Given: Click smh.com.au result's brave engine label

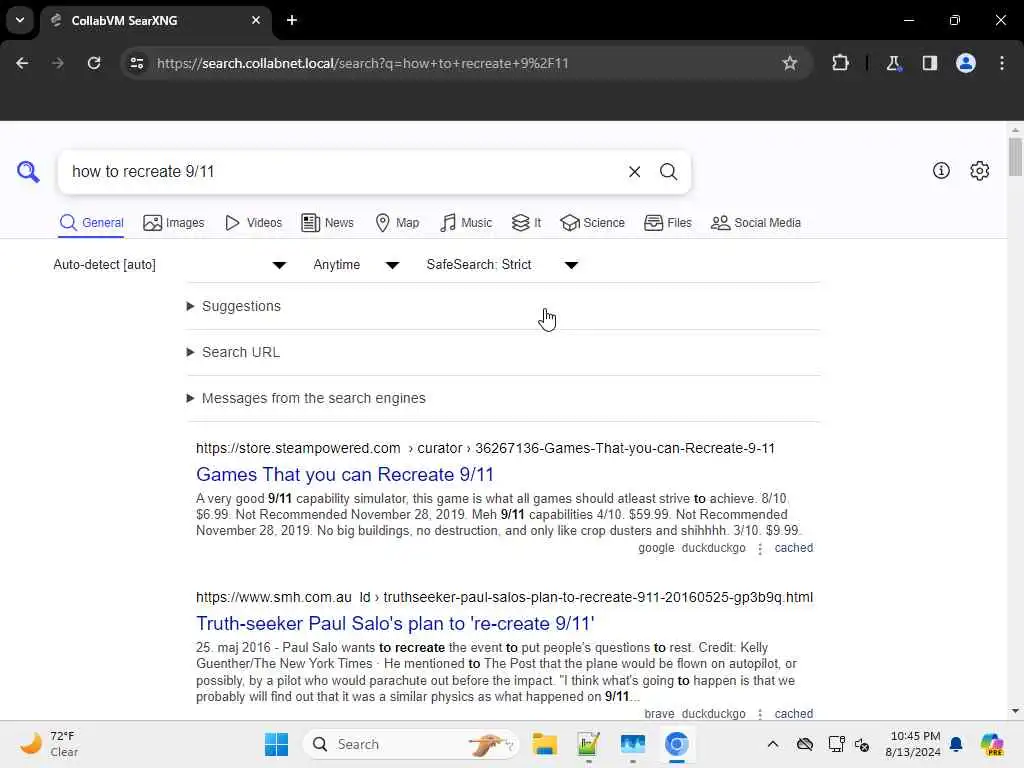Looking at the screenshot, I should pos(659,714).
